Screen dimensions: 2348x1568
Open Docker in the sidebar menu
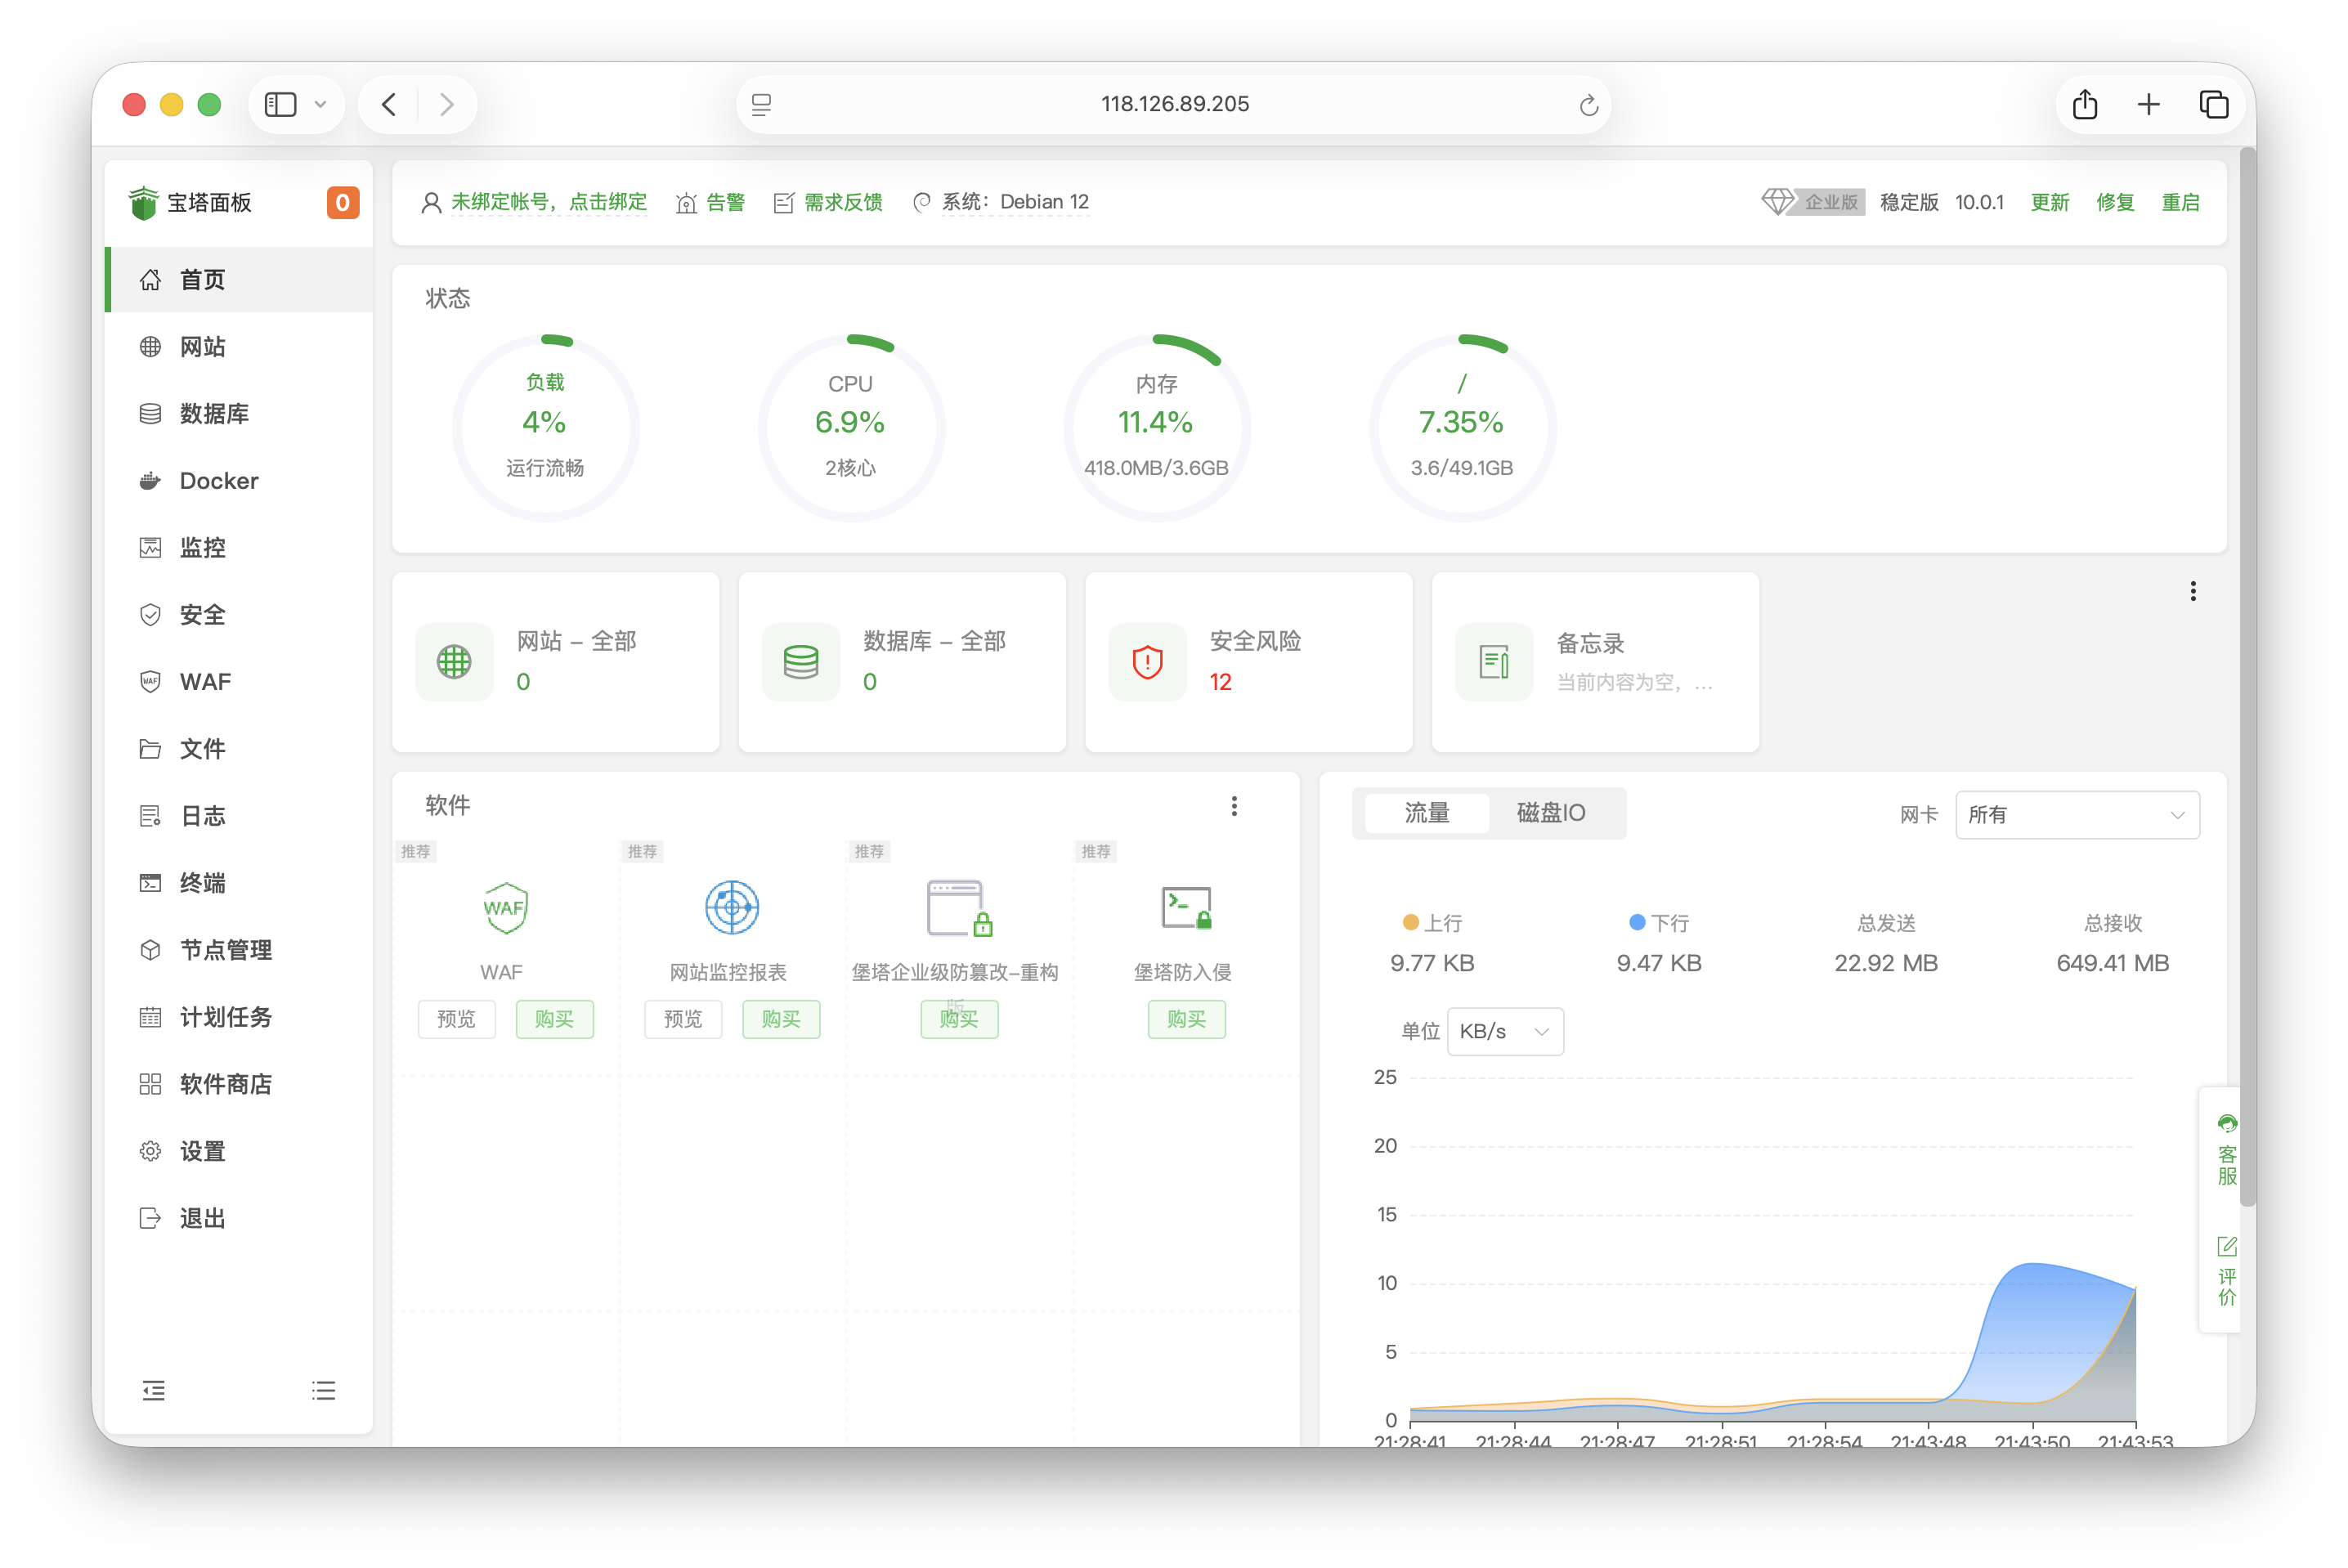[x=218, y=481]
